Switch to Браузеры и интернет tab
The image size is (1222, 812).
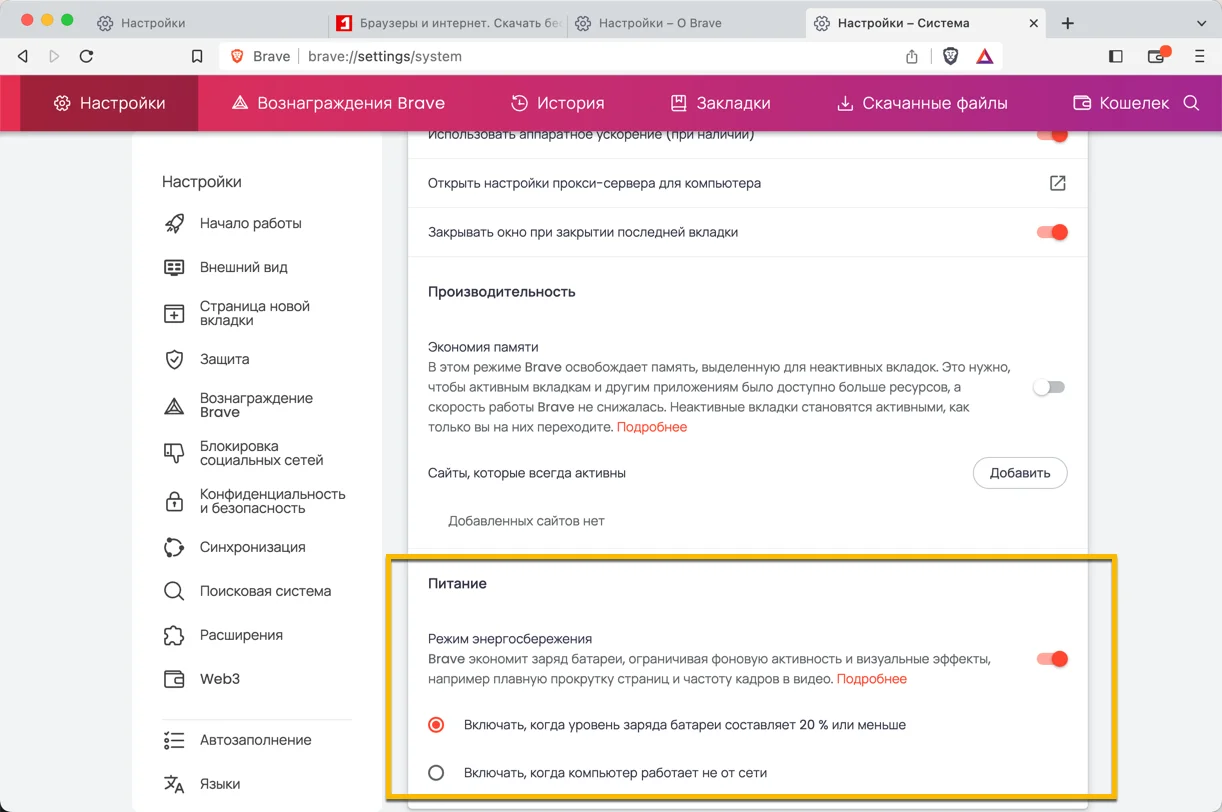tap(447, 23)
